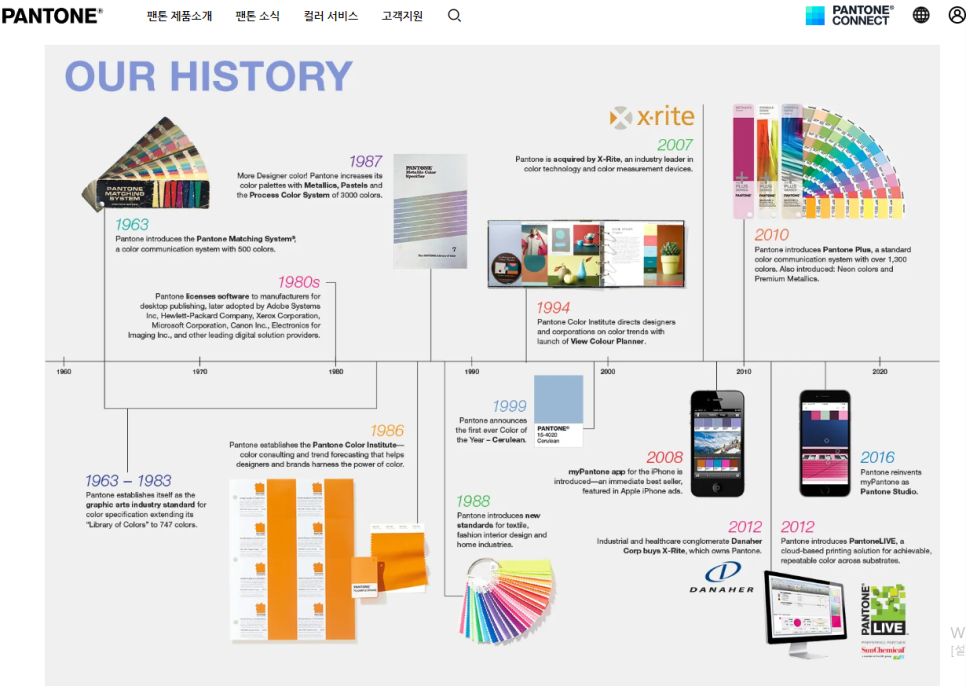Screen dimensions: 966x690
Task: Click the 'Pantone introduces Pantone Plus' description
Action: [832, 264]
